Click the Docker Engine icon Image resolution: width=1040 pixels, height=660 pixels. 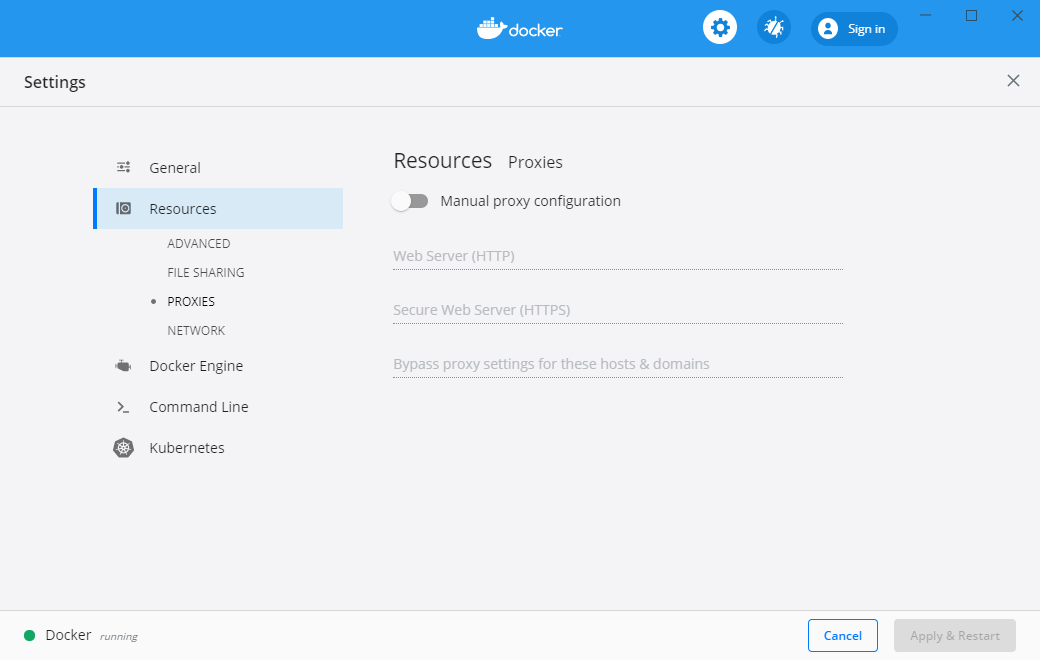pos(123,365)
